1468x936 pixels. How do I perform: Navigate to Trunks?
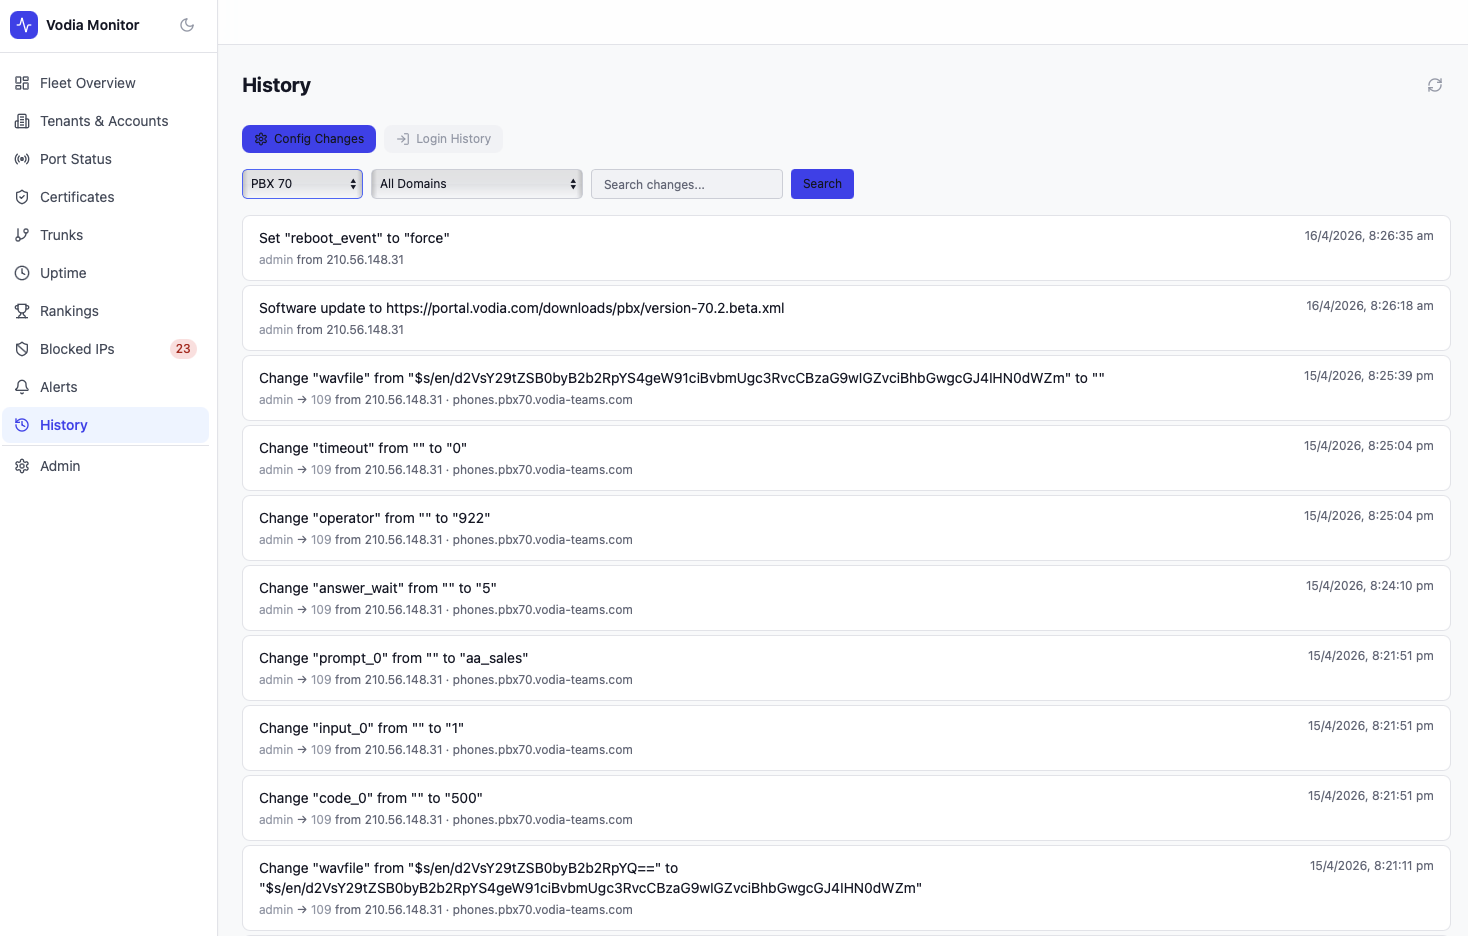[x=61, y=235]
